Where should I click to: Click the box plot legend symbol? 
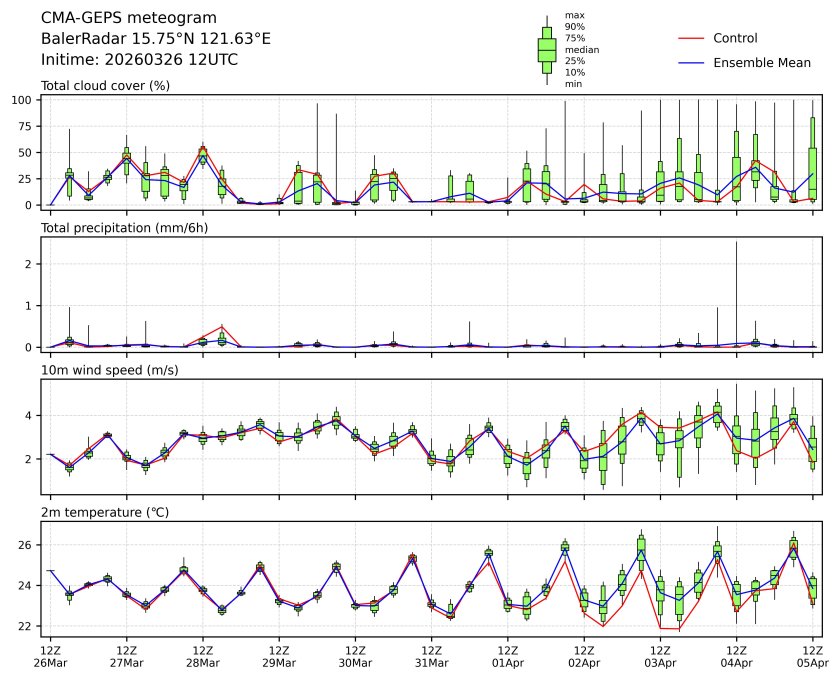(547, 50)
